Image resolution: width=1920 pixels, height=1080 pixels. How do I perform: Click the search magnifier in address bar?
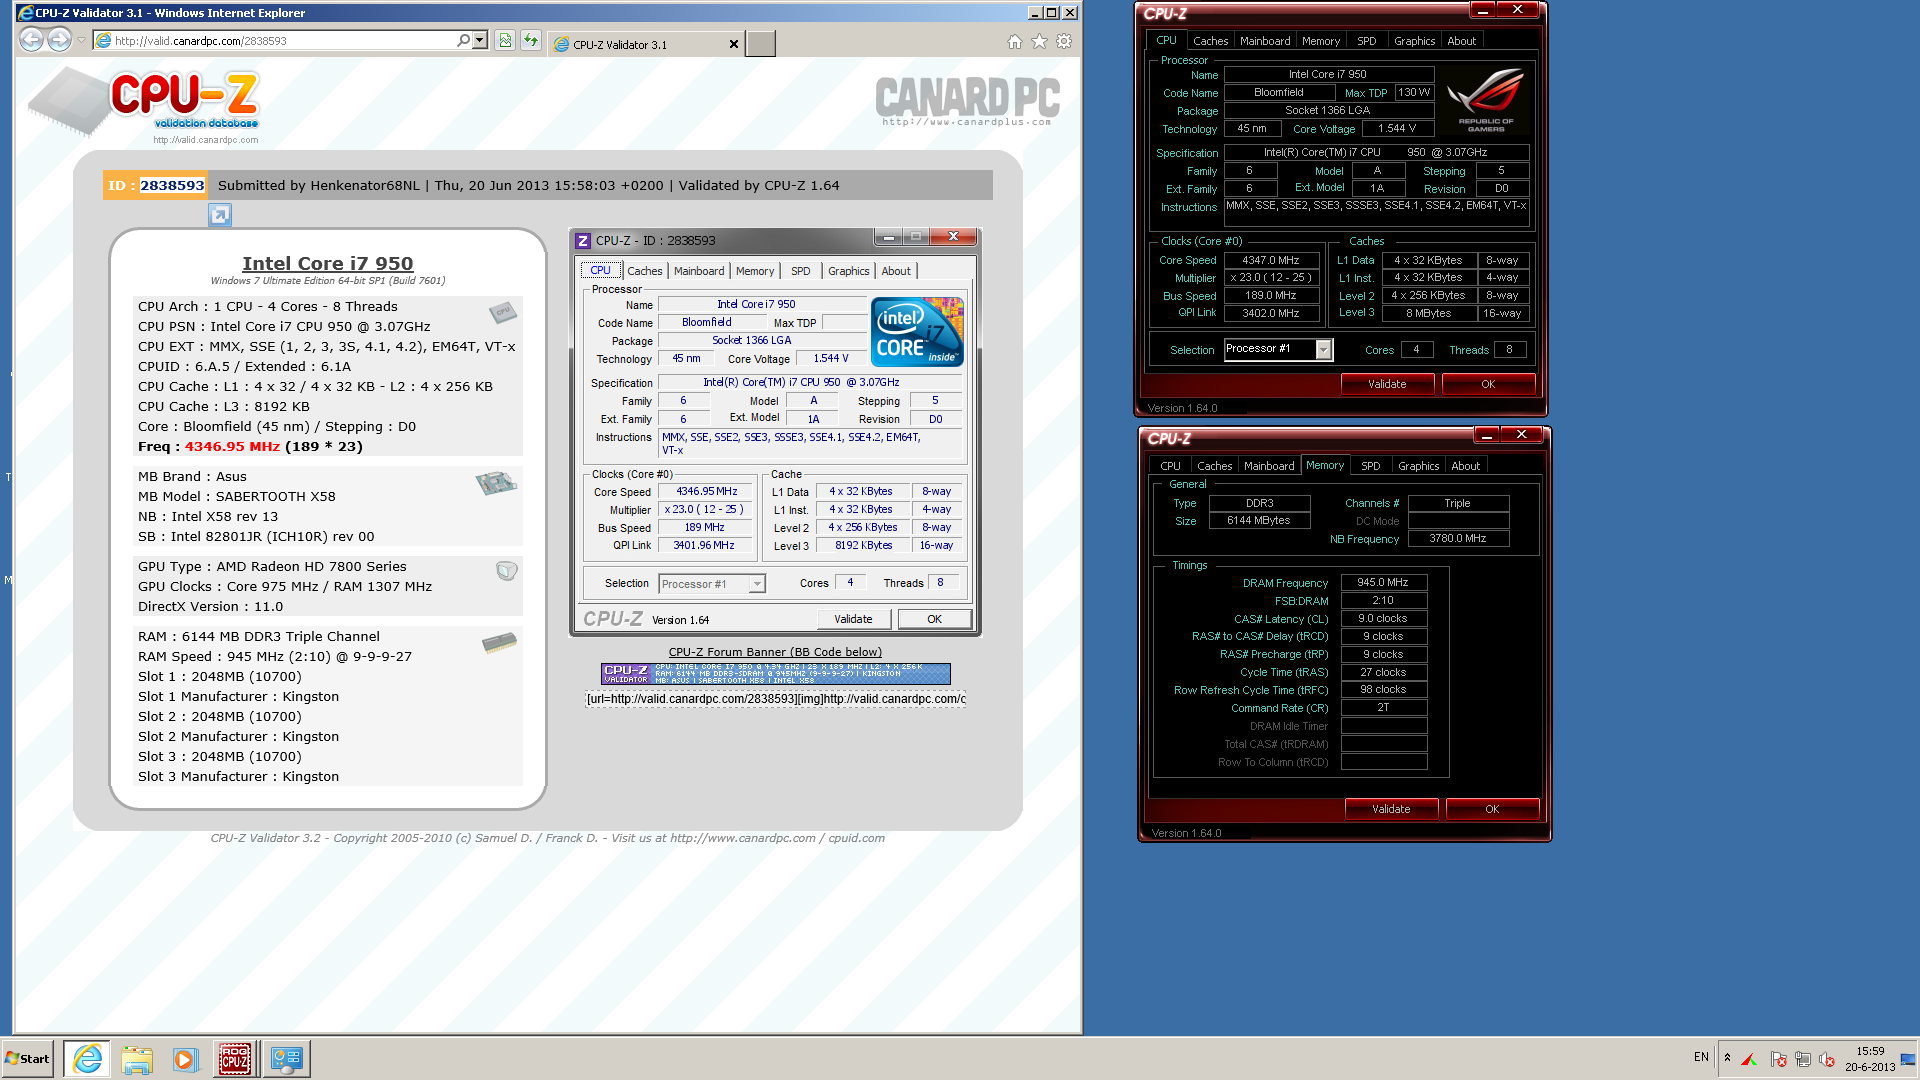tap(463, 41)
